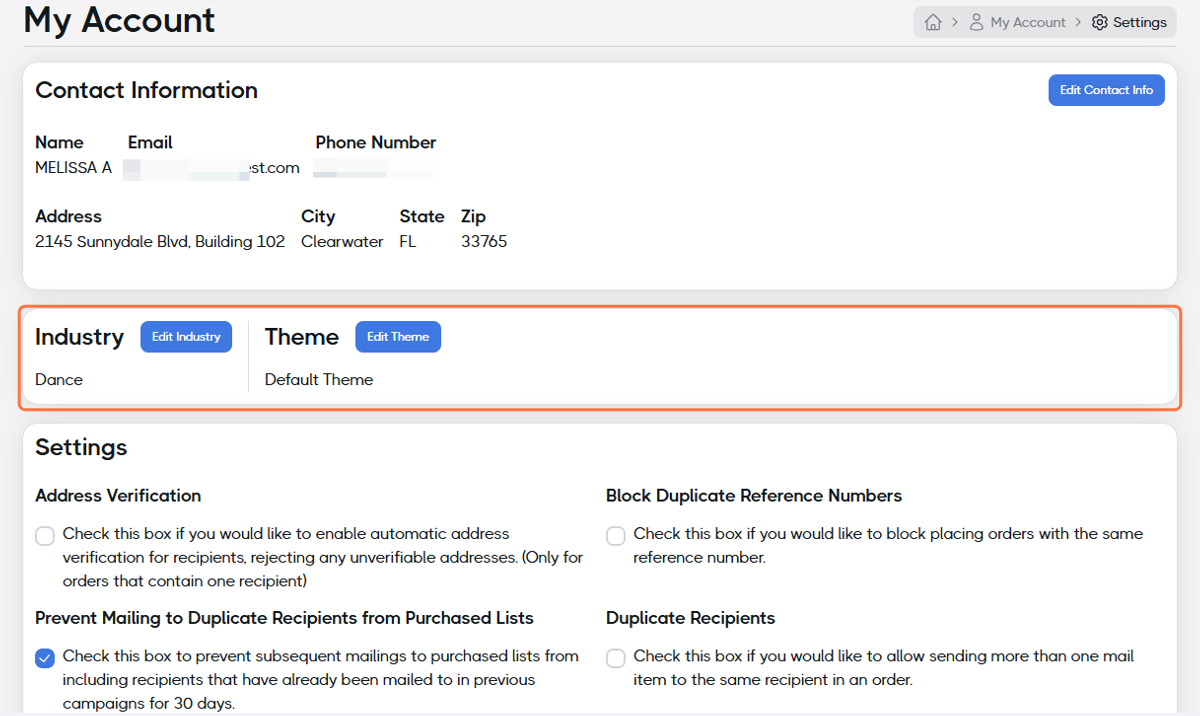The width and height of the screenshot is (1200, 716).
Task: Click the home icon in the breadcrumb
Action: pos(933,22)
